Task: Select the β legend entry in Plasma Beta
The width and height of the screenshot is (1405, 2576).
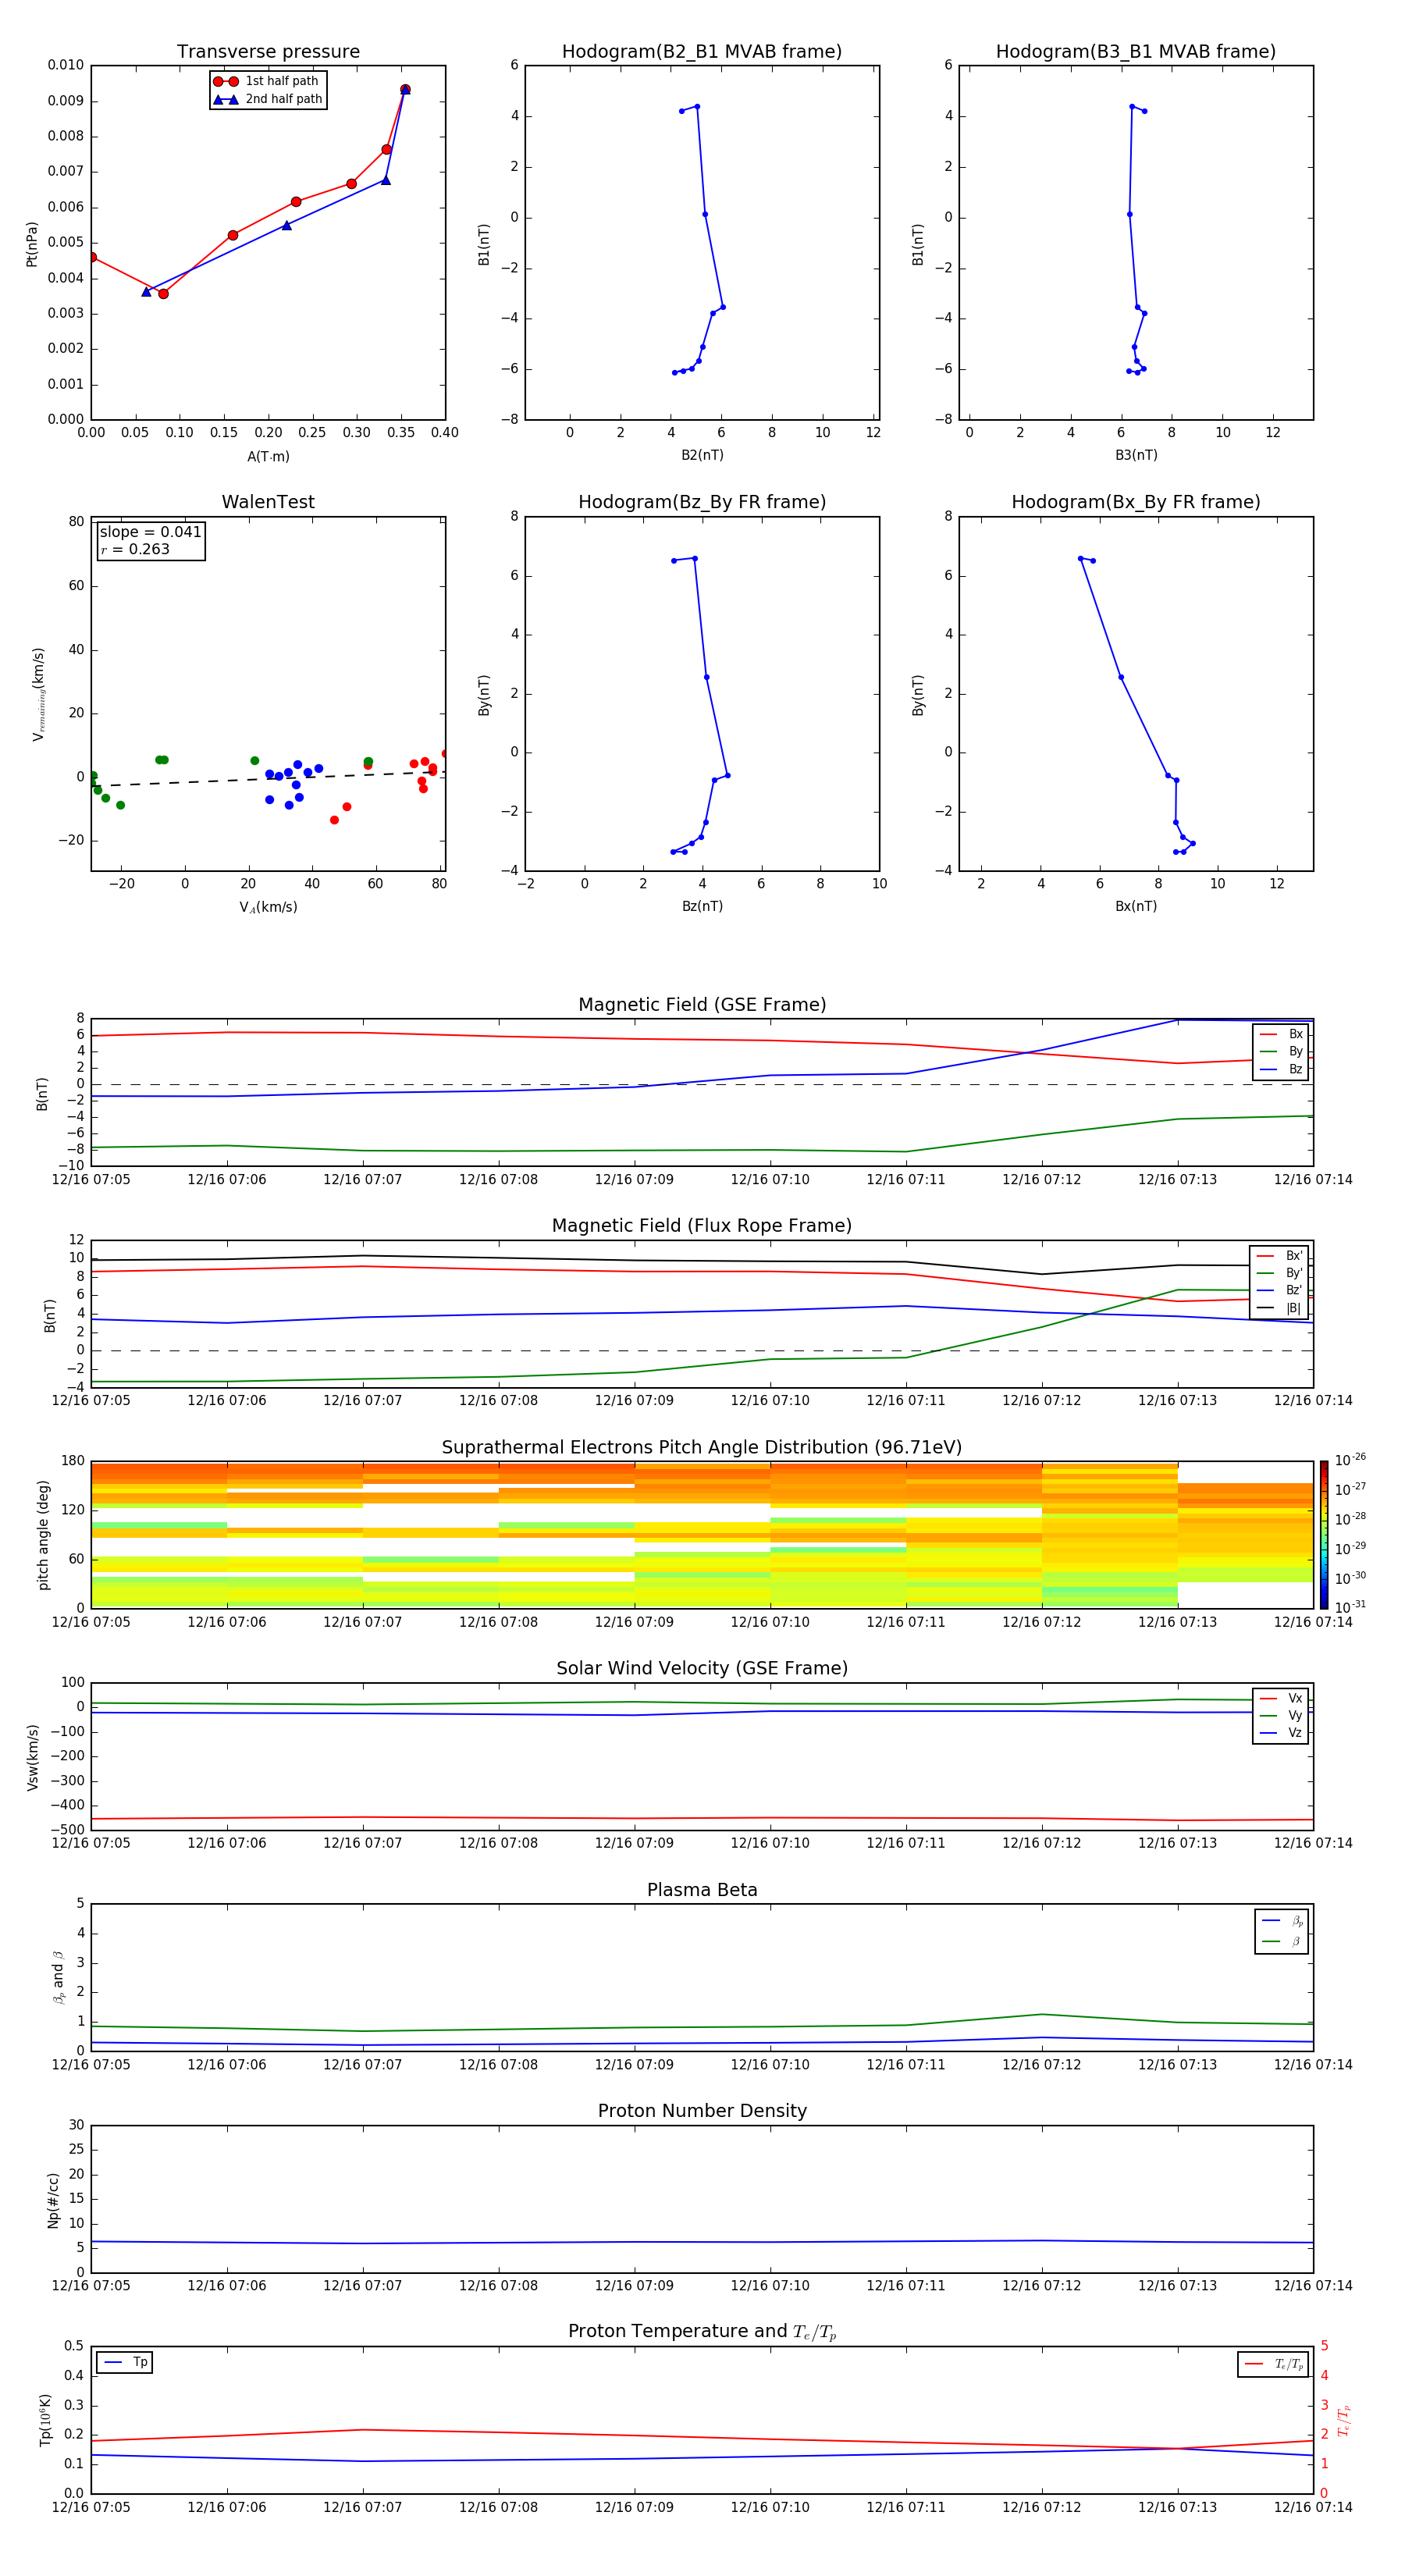Action: [x=1282, y=1941]
